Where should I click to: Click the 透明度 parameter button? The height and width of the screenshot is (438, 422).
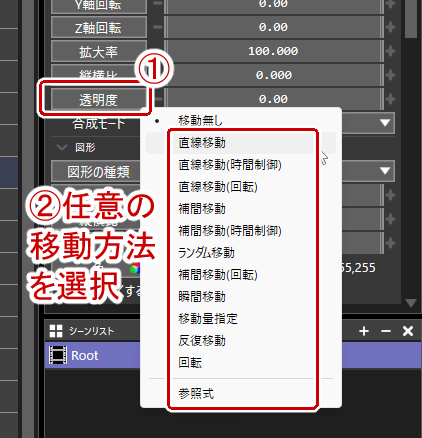(x=99, y=100)
